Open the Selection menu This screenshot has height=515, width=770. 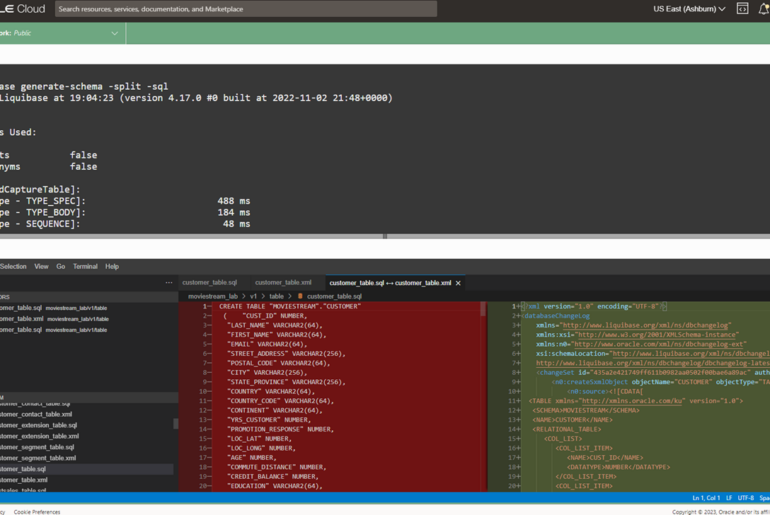tap(13, 267)
